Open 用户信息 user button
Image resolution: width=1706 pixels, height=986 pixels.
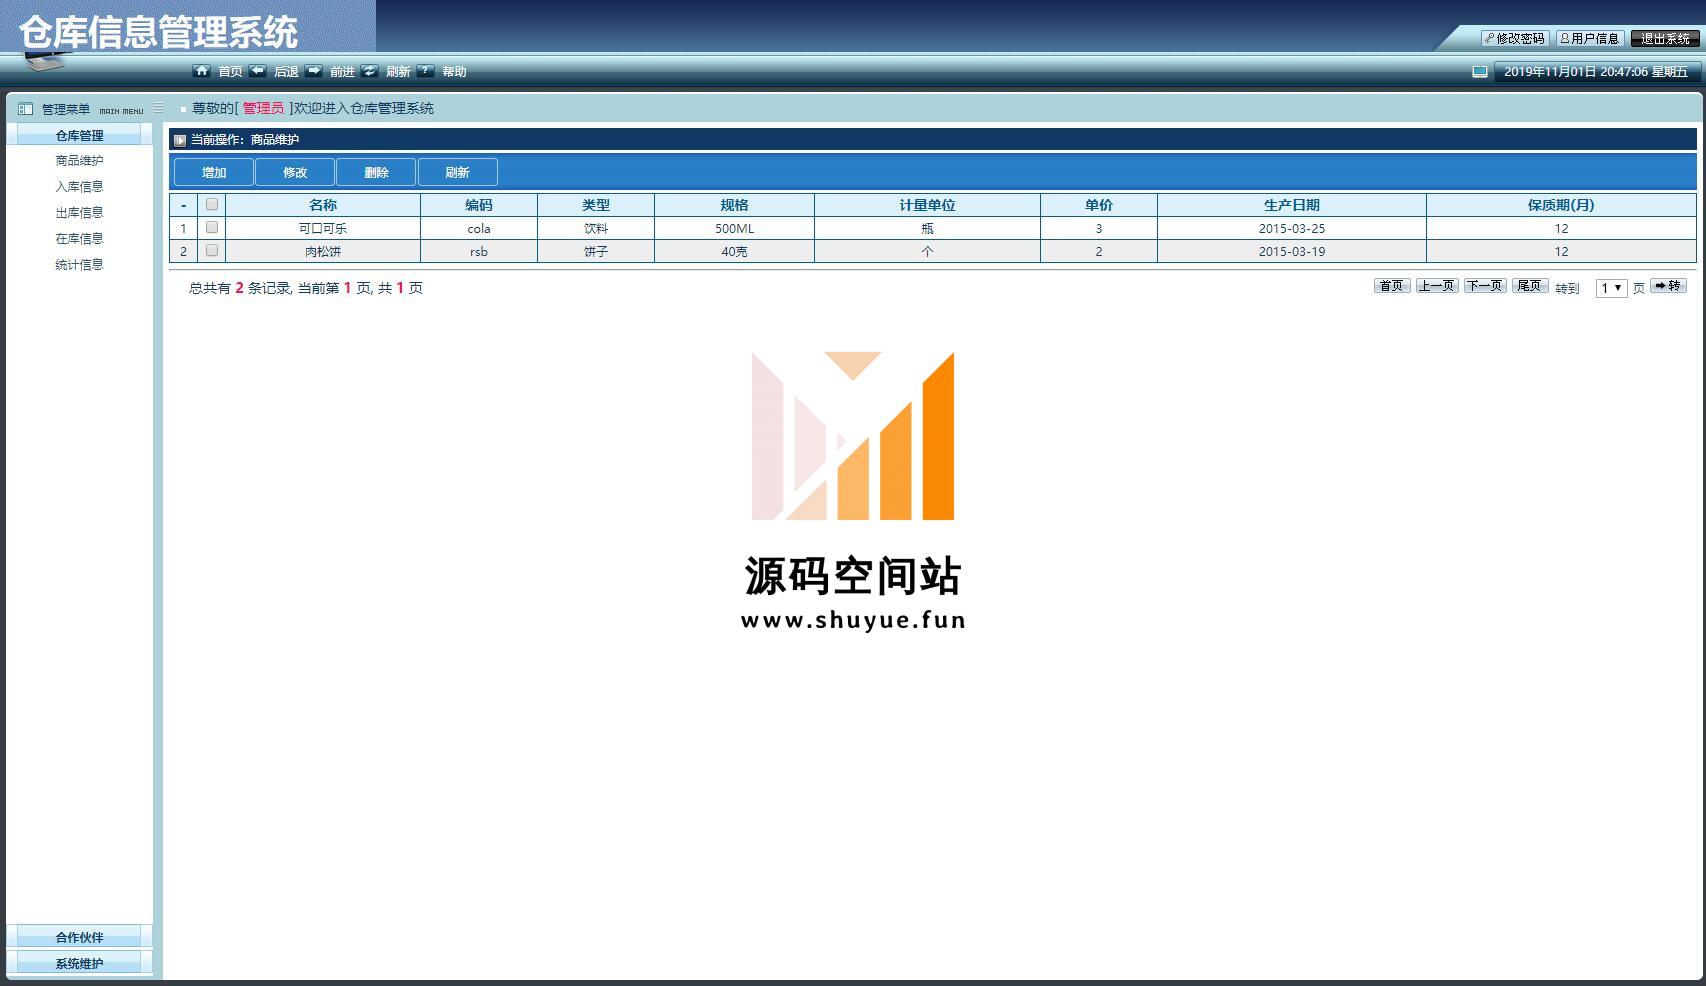point(1589,38)
